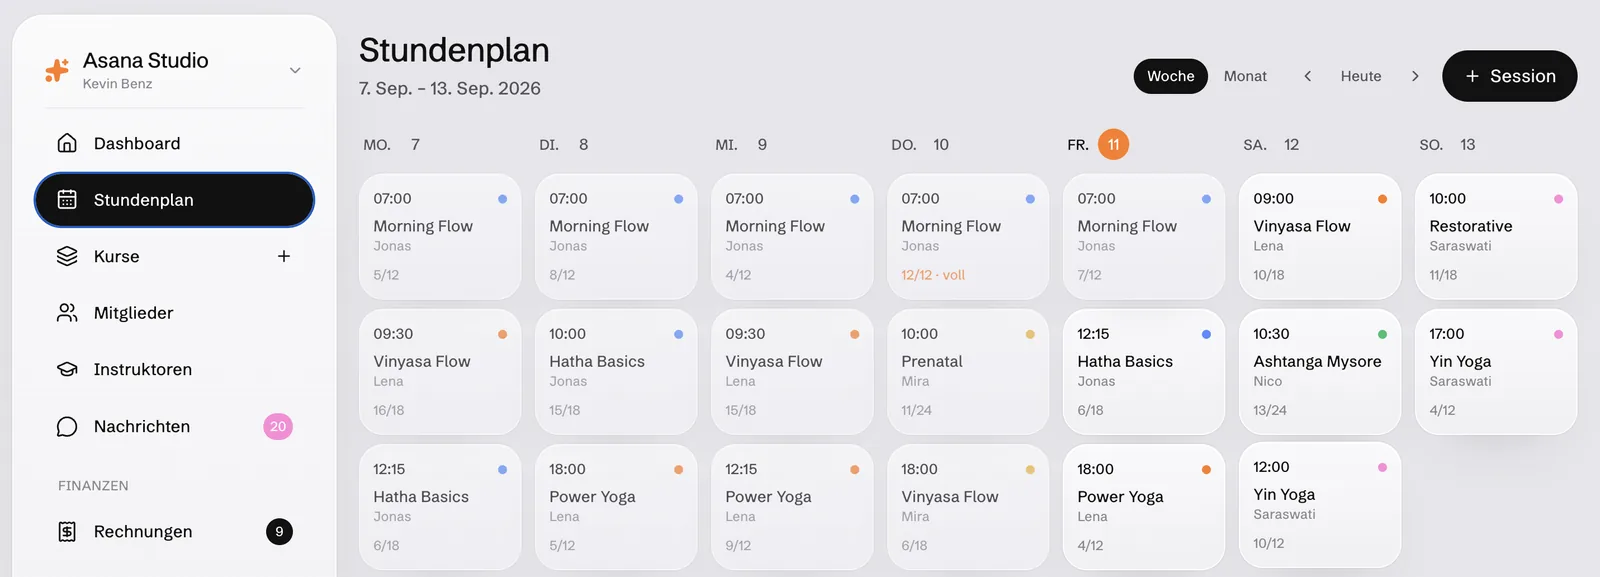Click yellow dot on Prenatal card

(1030, 334)
